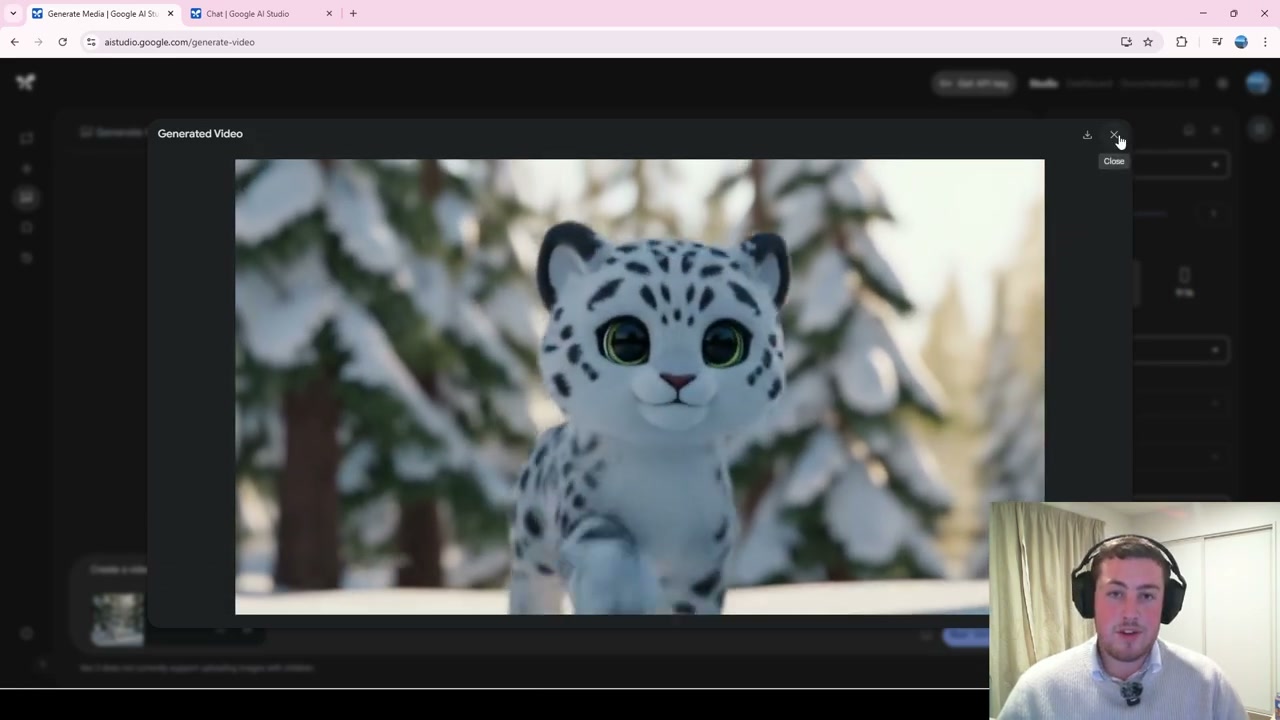
Task: Close the Chat Google AI Studio tab
Action: [x=329, y=14]
